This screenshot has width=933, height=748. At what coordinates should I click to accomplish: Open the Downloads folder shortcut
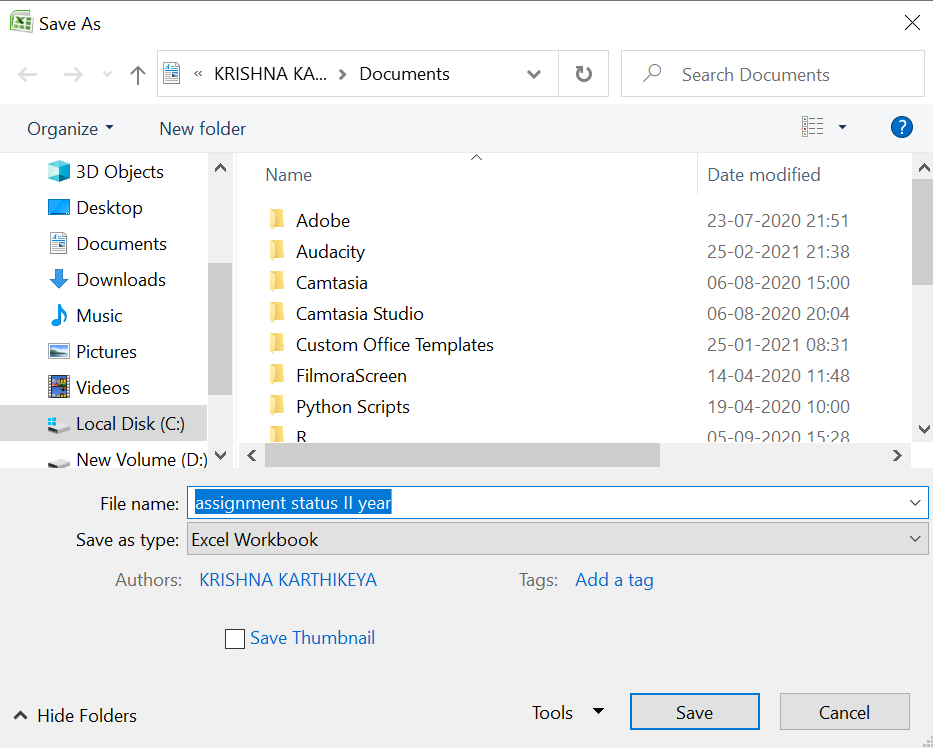(x=120, y=280)
